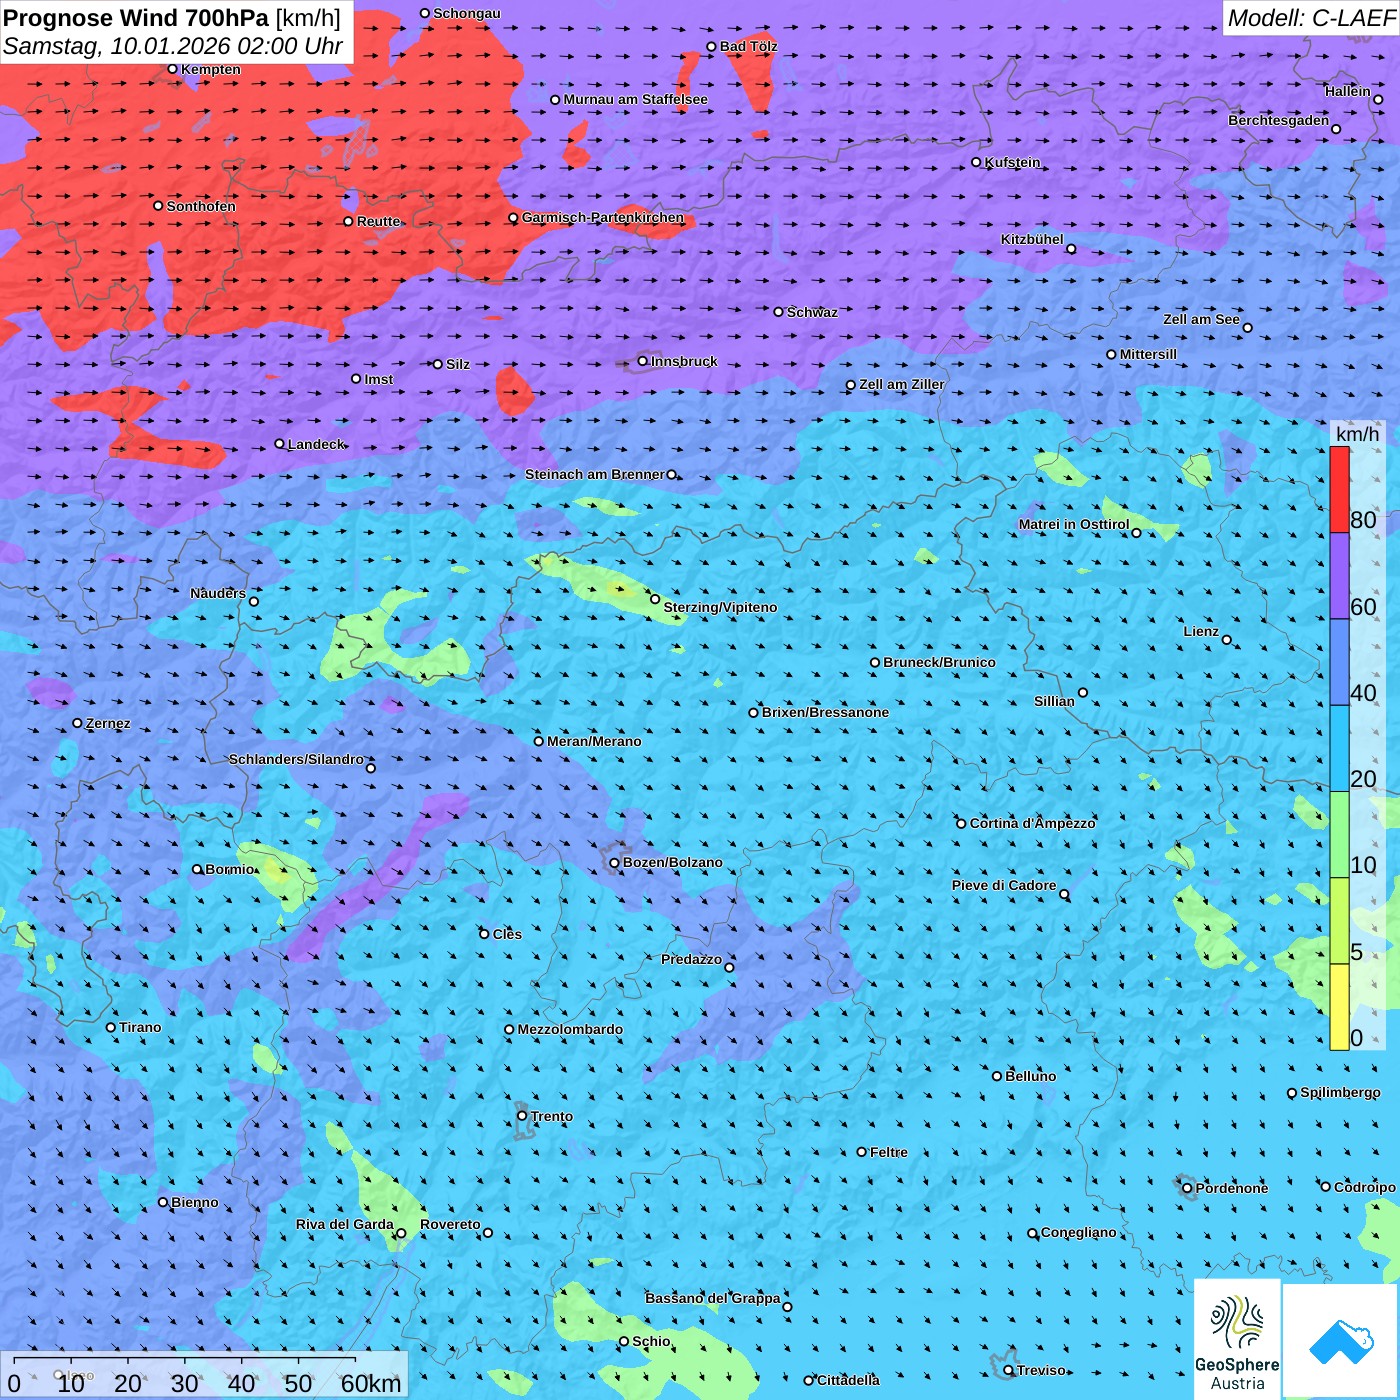Select the "Berchtesgaden" label
Screen dimensions: 1400x1400
click(x=1279, y=120)
